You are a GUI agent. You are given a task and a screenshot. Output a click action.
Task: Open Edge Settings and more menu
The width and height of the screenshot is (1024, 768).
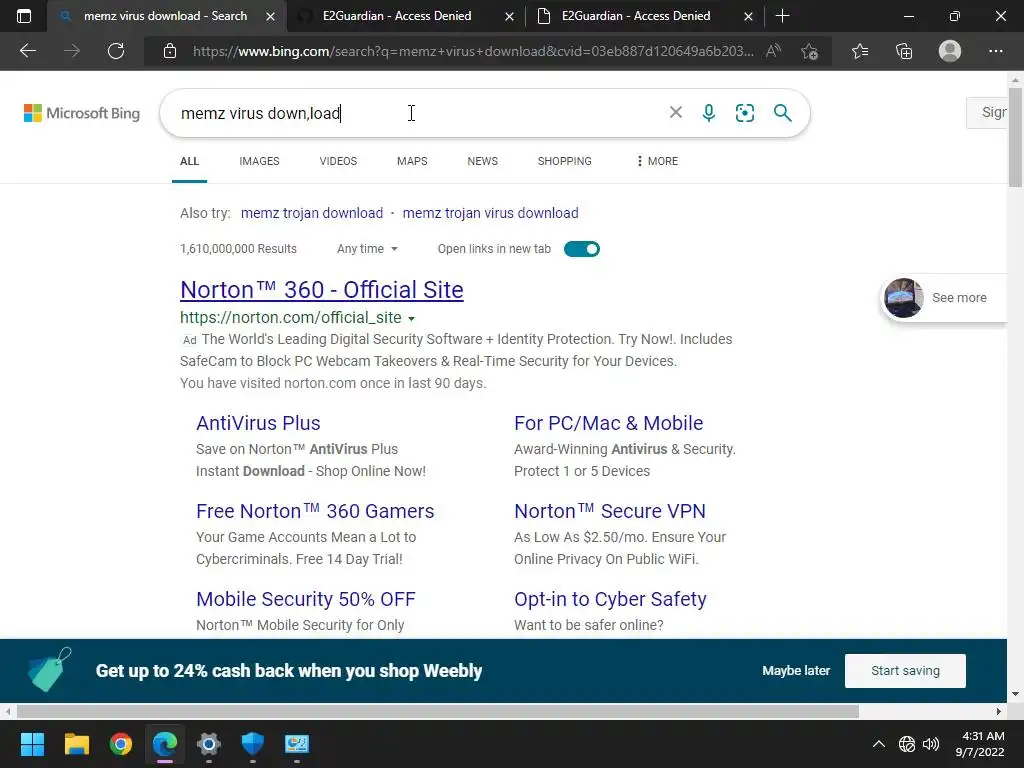(995, 51)
